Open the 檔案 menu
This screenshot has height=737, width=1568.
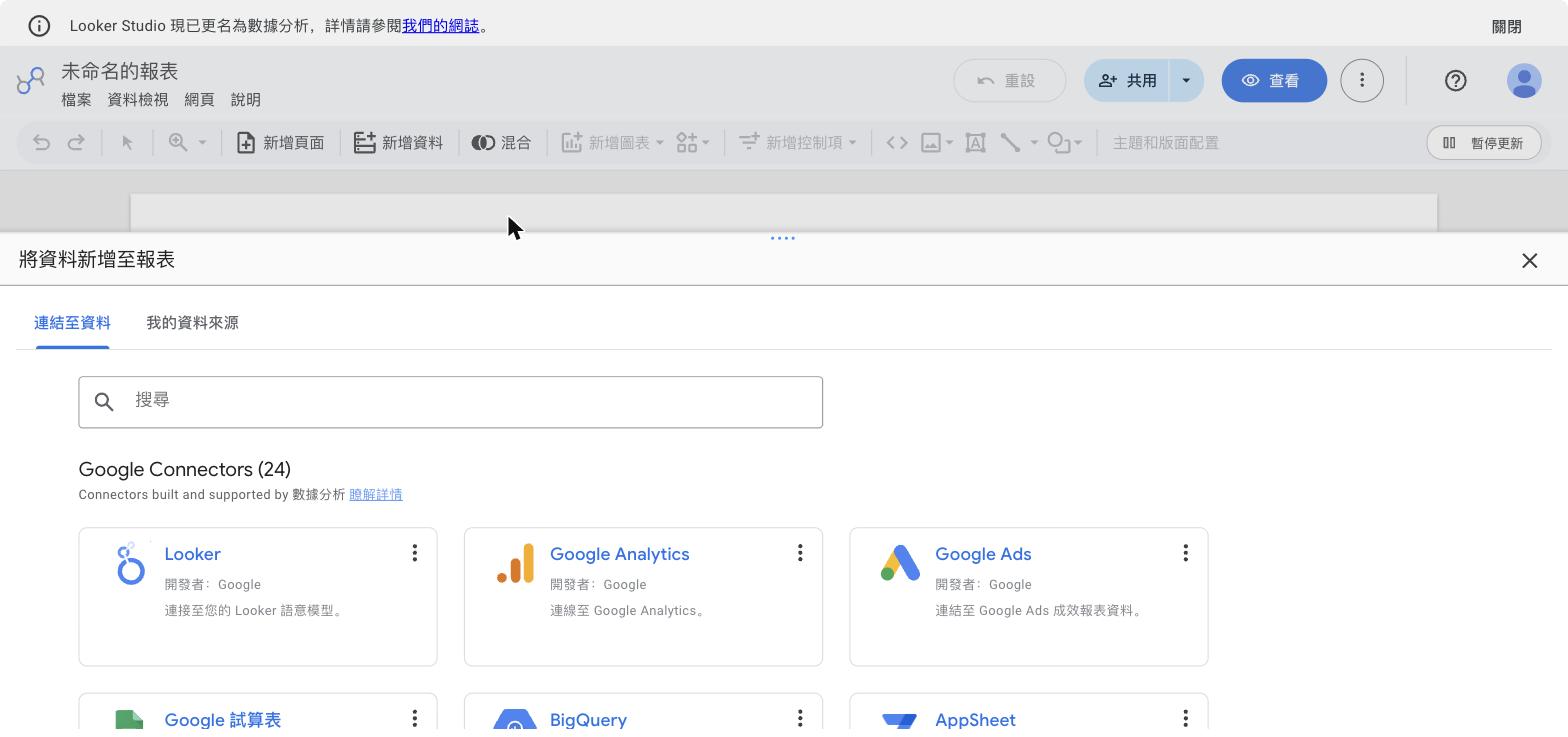coord(76,100)
